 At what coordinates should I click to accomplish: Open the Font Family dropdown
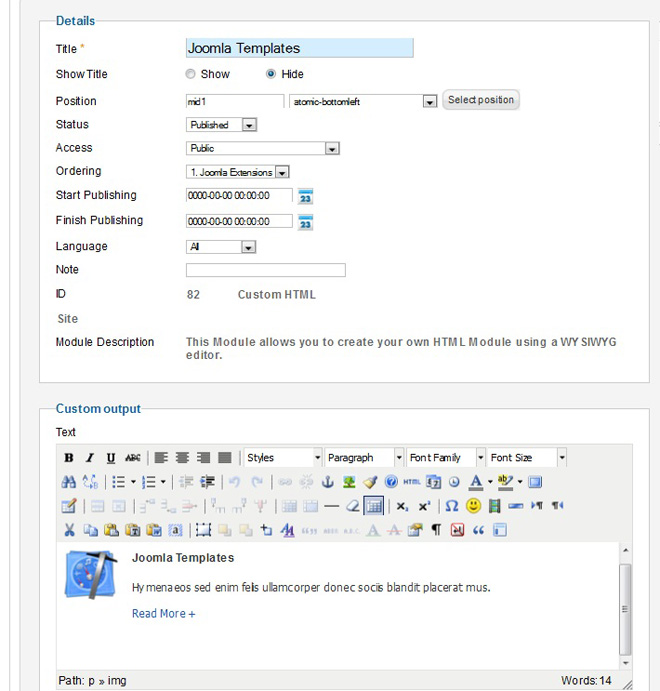pos(445,458)
